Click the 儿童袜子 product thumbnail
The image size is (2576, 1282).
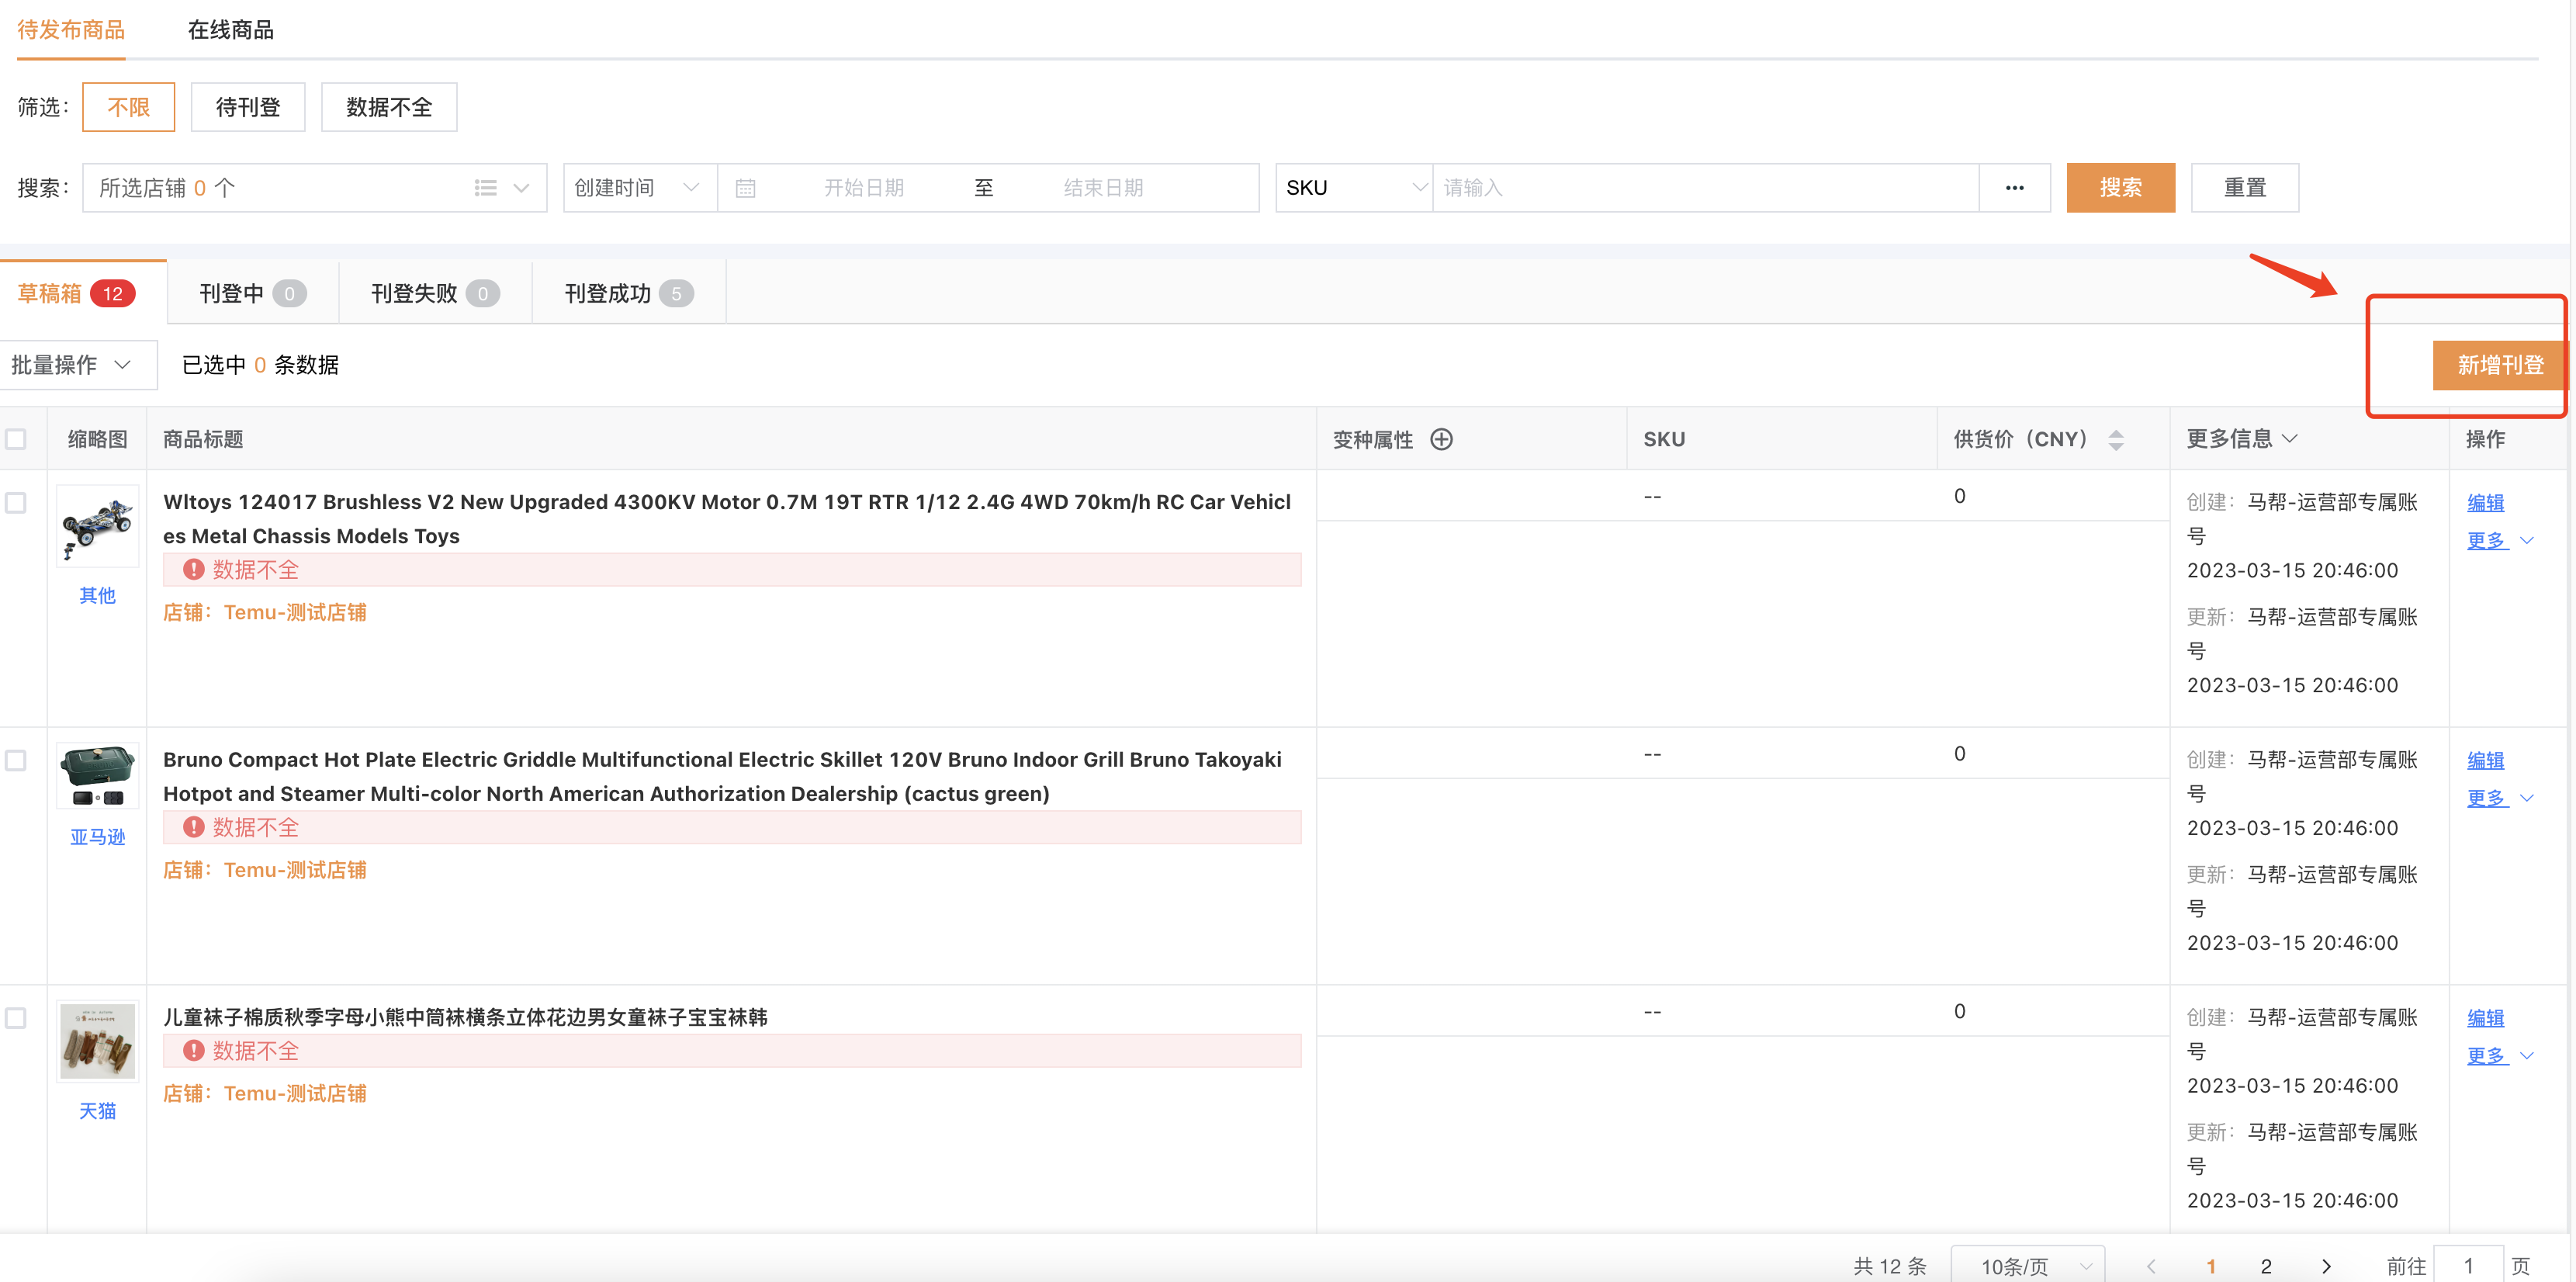click(x=97, y=1041)
